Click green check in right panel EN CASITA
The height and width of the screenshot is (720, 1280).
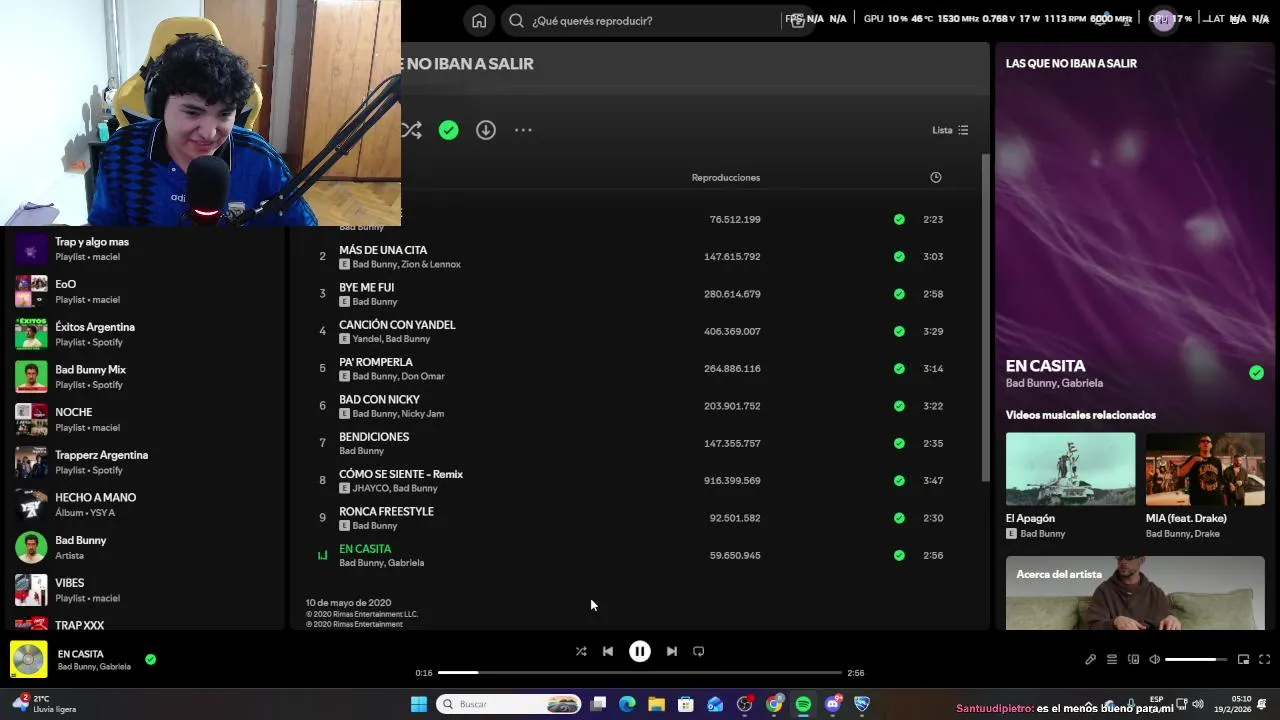(x=1256, y=373)
